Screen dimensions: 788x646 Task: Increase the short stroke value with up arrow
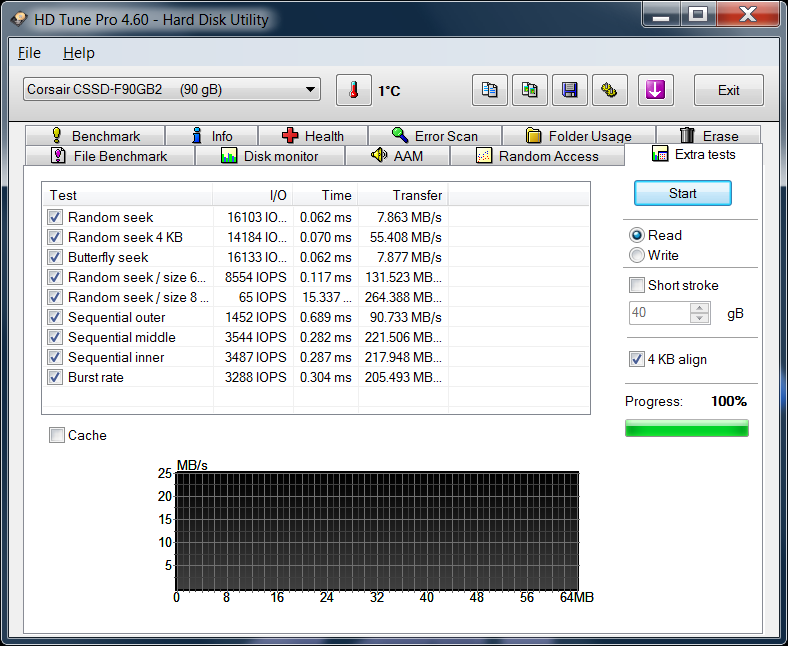point(700,308)
